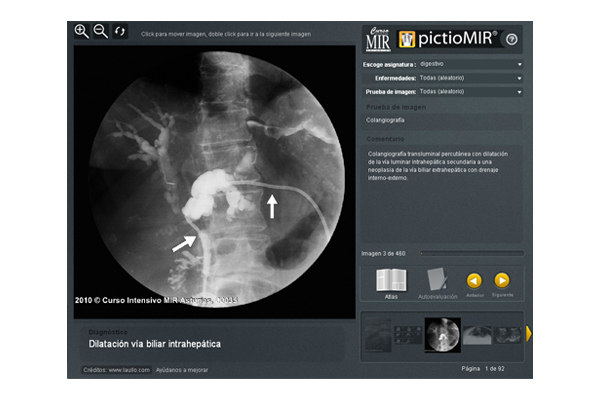Expand the Prueba de imagen dropdown

coord(471,92)
